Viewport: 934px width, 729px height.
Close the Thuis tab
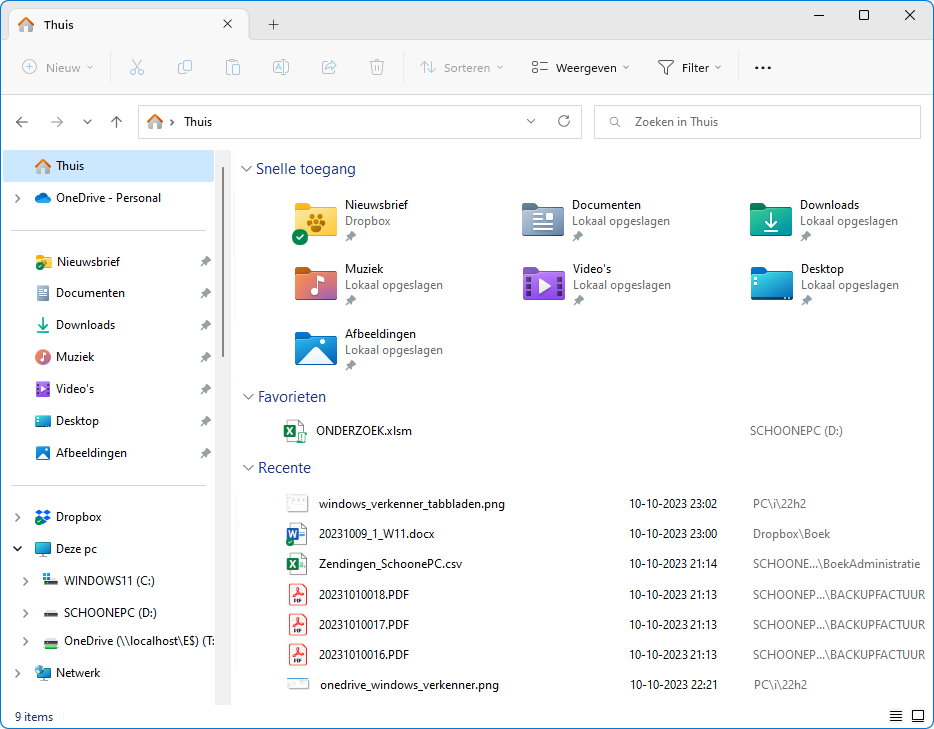(x=228, y=24)
